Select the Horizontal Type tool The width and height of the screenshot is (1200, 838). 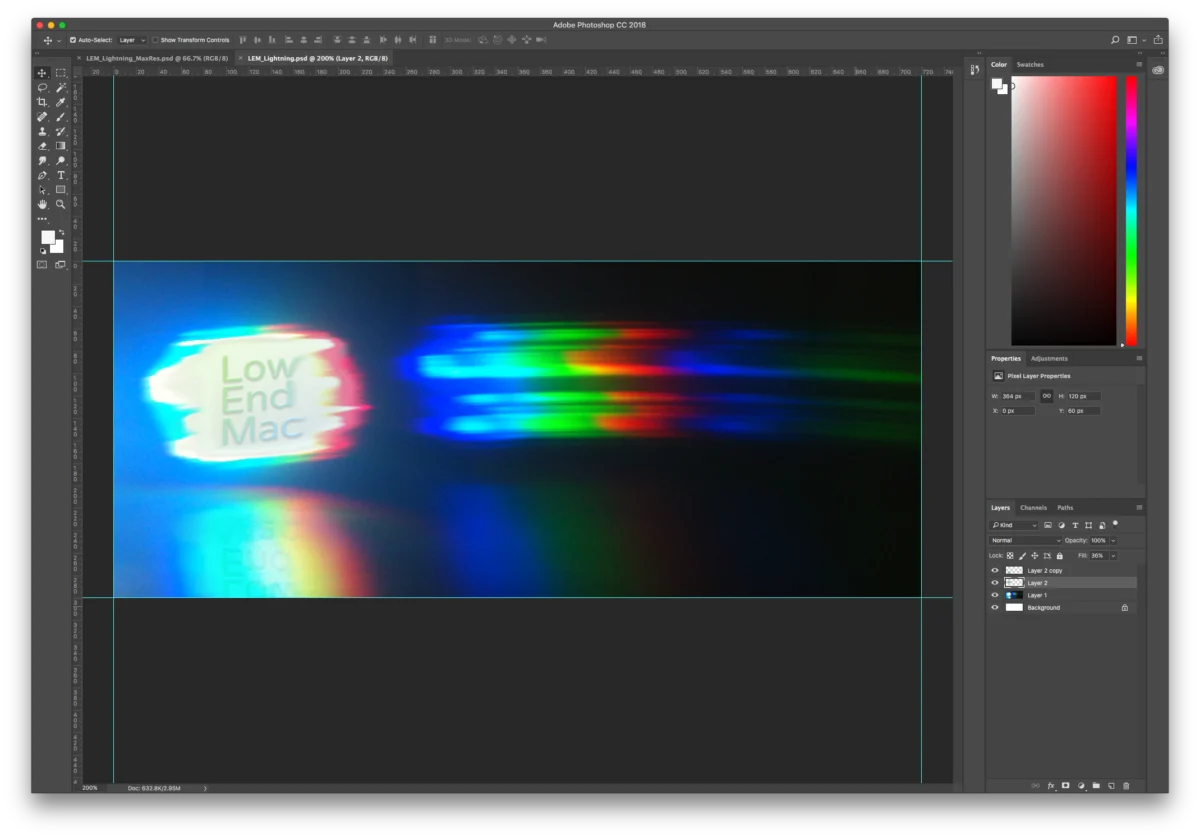61,175
